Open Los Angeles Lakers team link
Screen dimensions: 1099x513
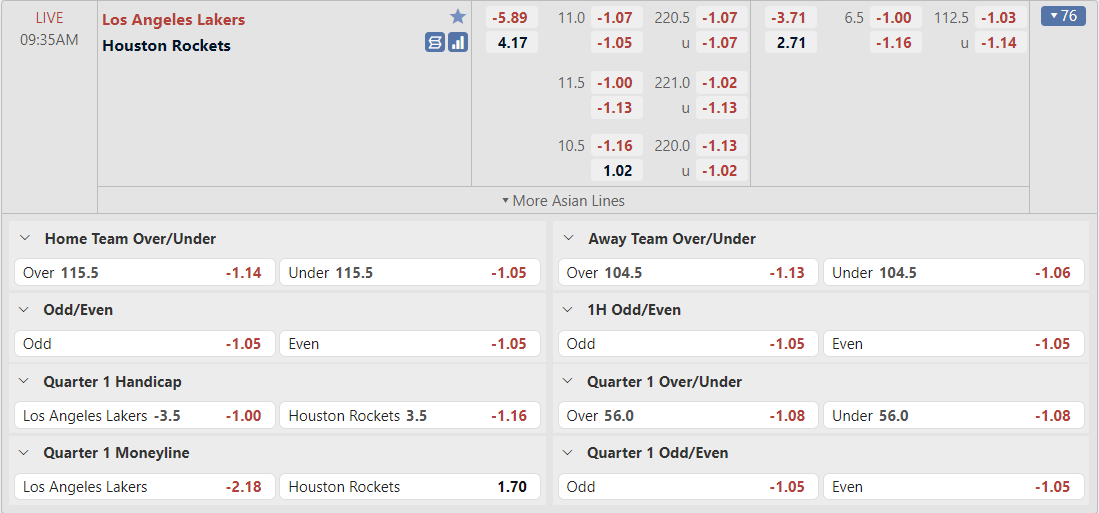pos(173,19)
